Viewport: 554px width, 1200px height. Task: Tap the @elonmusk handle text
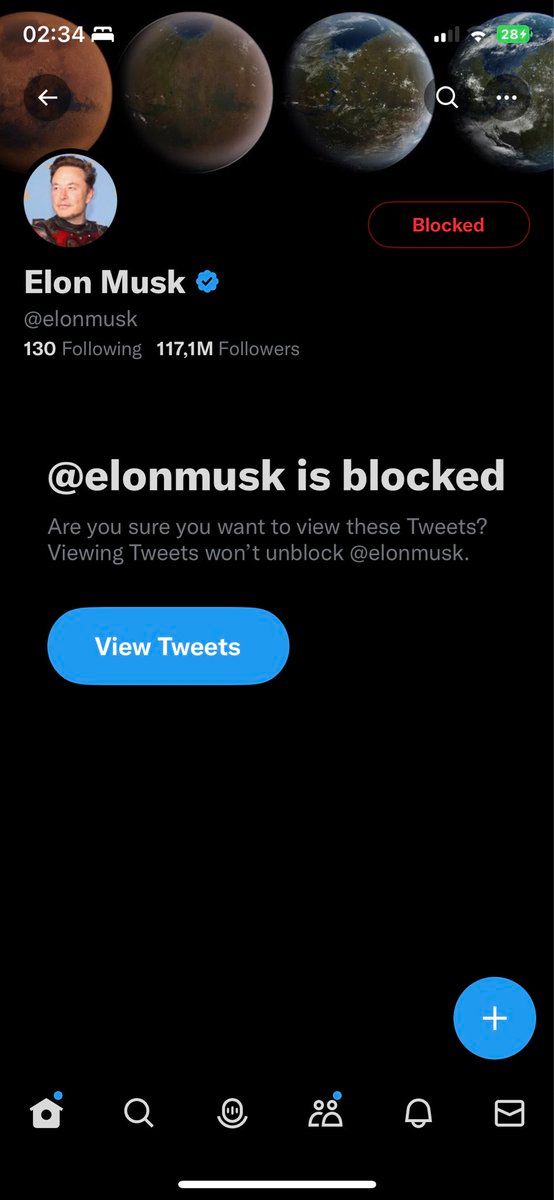(81, 319)
